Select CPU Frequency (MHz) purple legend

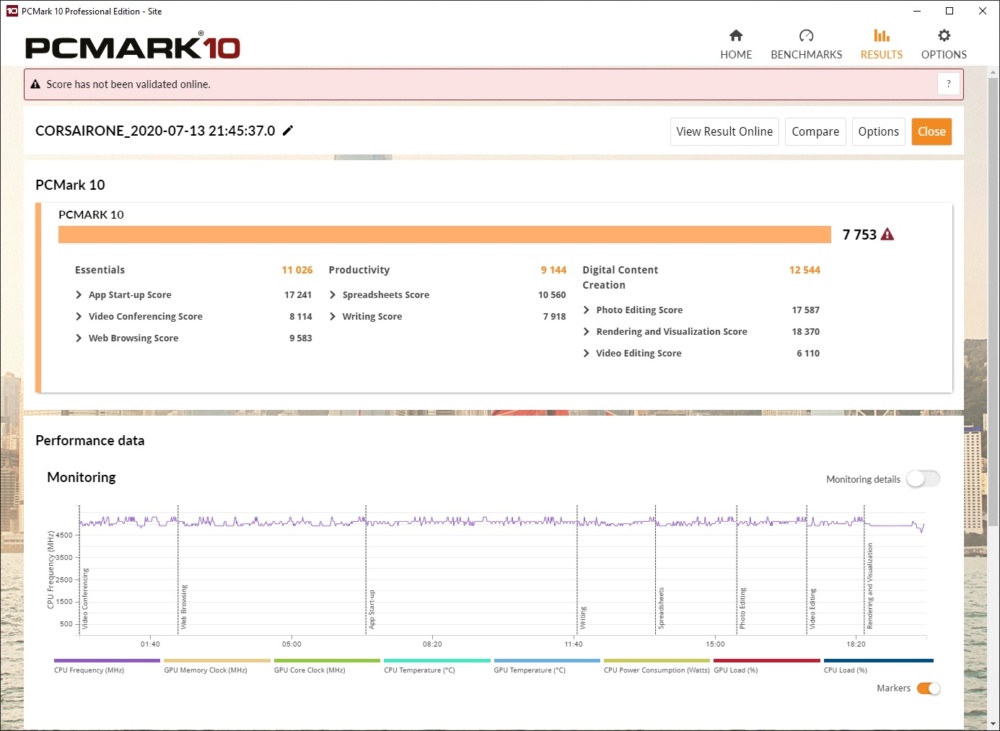(107, 666)
